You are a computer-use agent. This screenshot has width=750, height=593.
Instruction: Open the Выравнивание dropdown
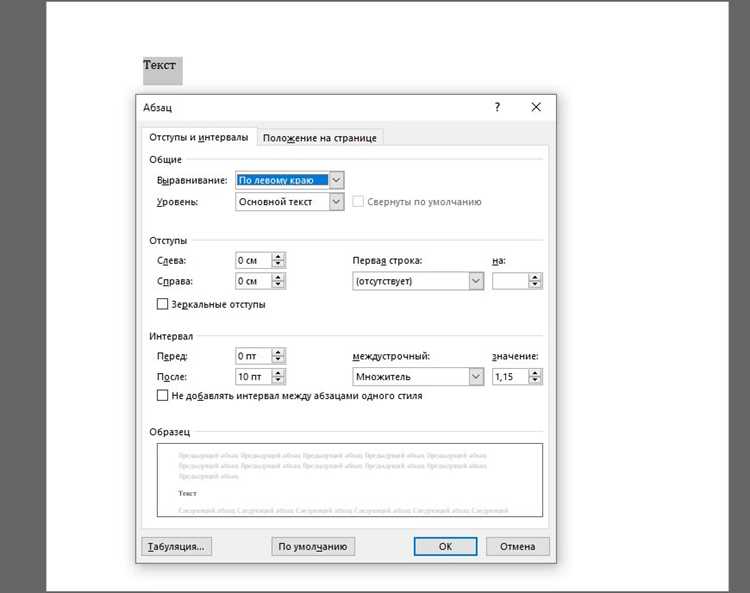336,180
